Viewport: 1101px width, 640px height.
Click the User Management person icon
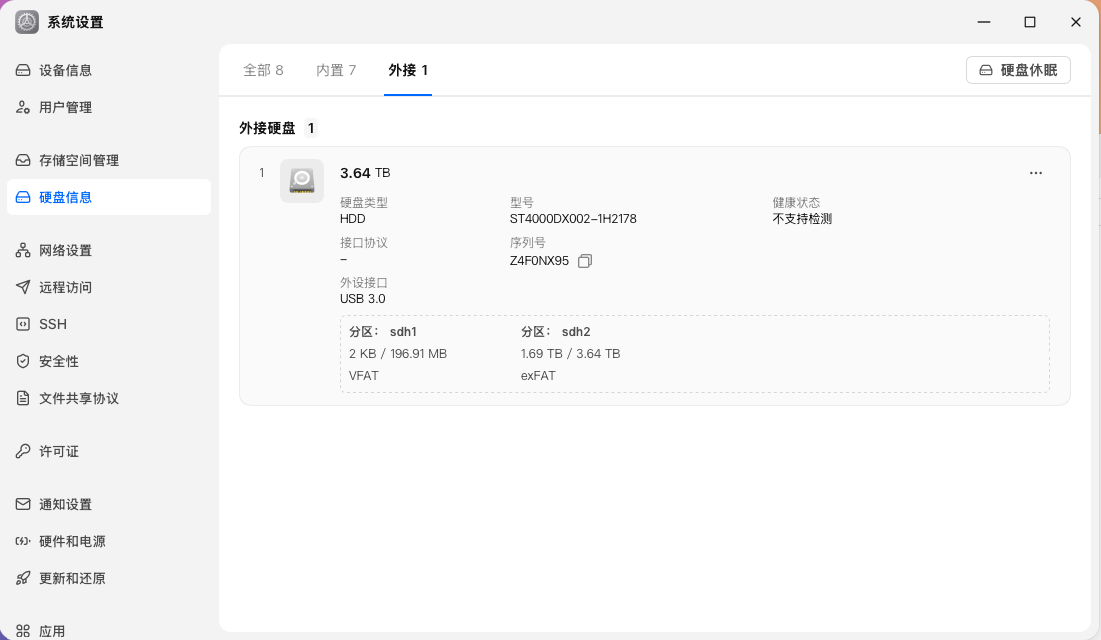[x=23, y=107]
